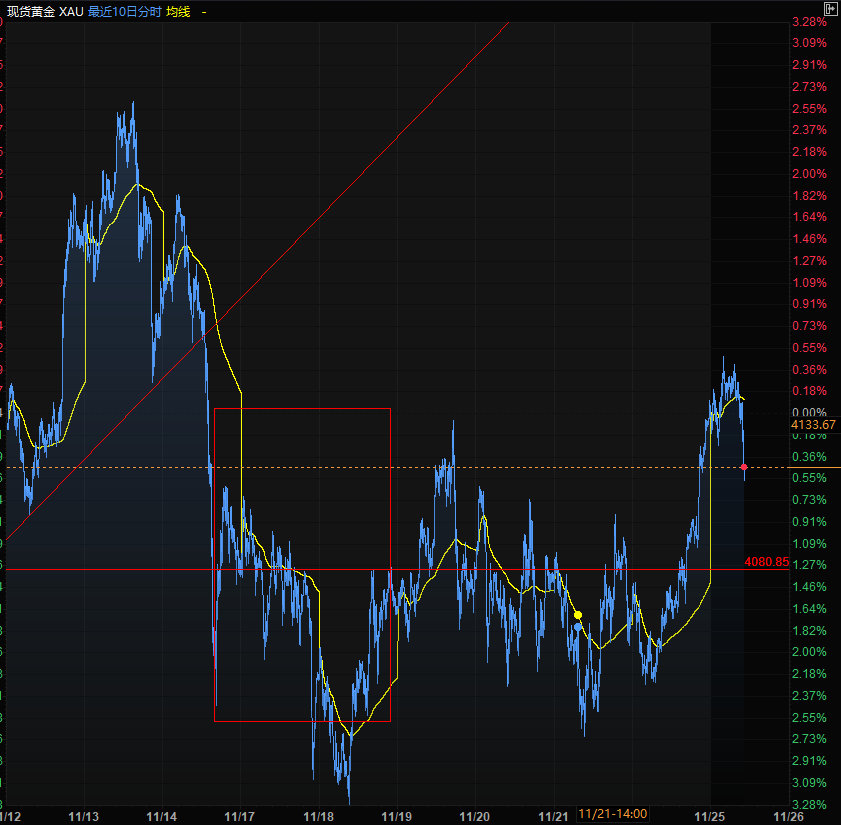Viewport: 841px width, 825px height.
Task: Click the yellow 均线 legend label
Action: click(x=178, y=11)
